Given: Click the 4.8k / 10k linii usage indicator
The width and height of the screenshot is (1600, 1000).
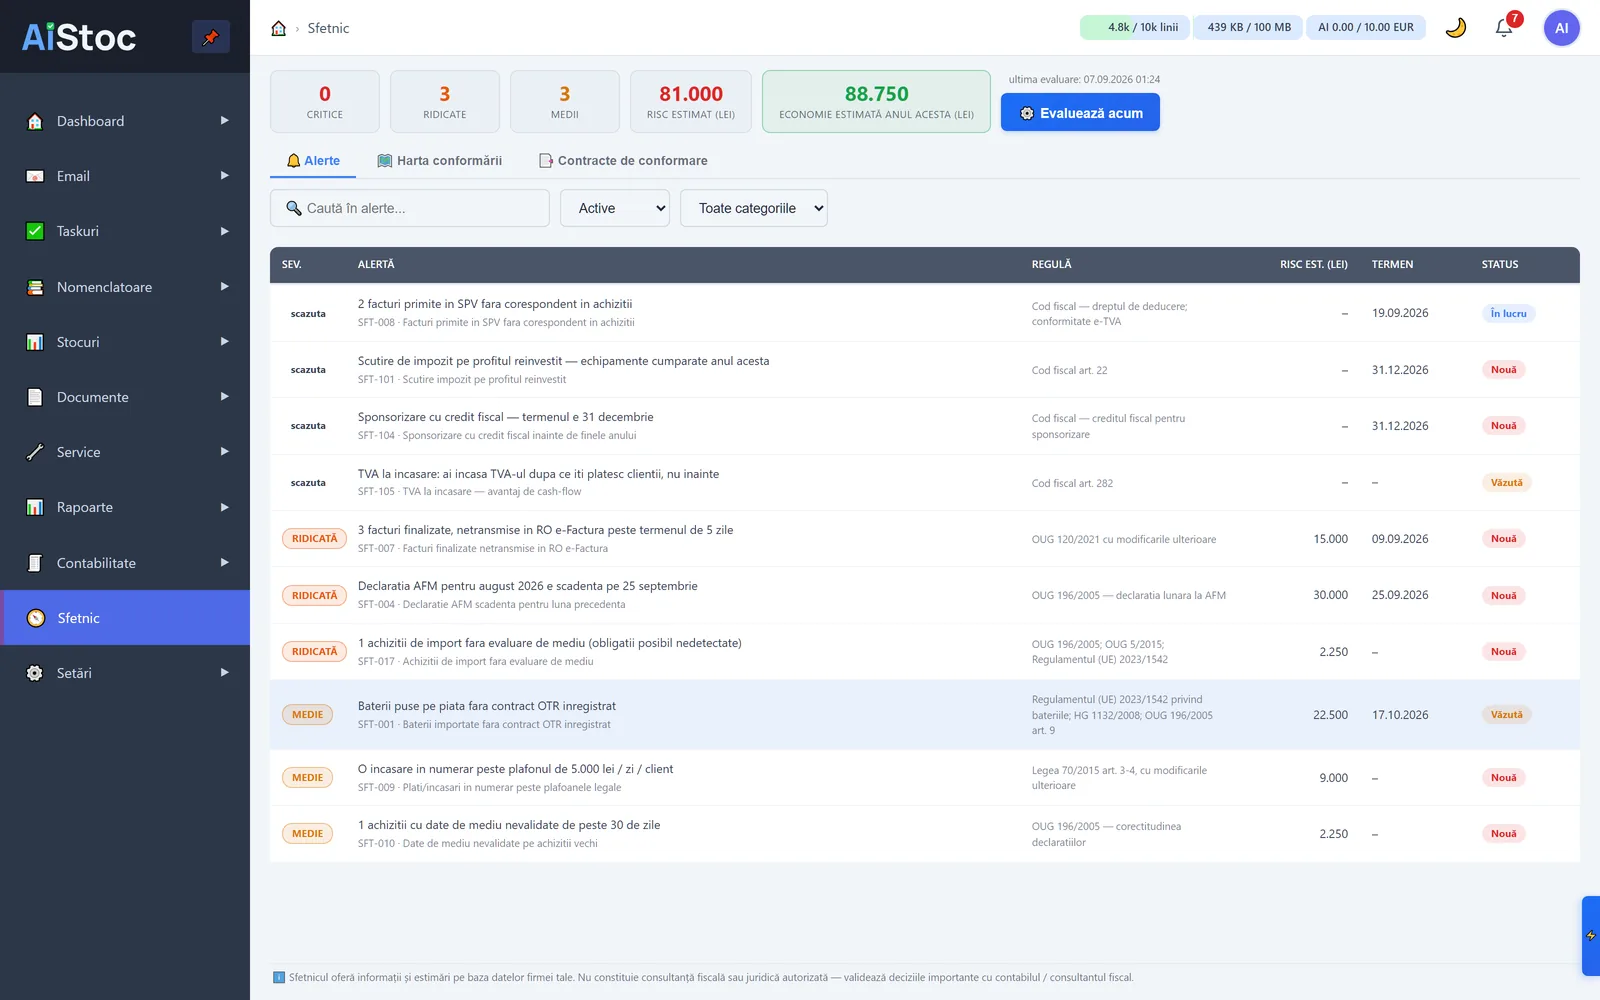Looking at the screenshot, I should point(1134,28).
